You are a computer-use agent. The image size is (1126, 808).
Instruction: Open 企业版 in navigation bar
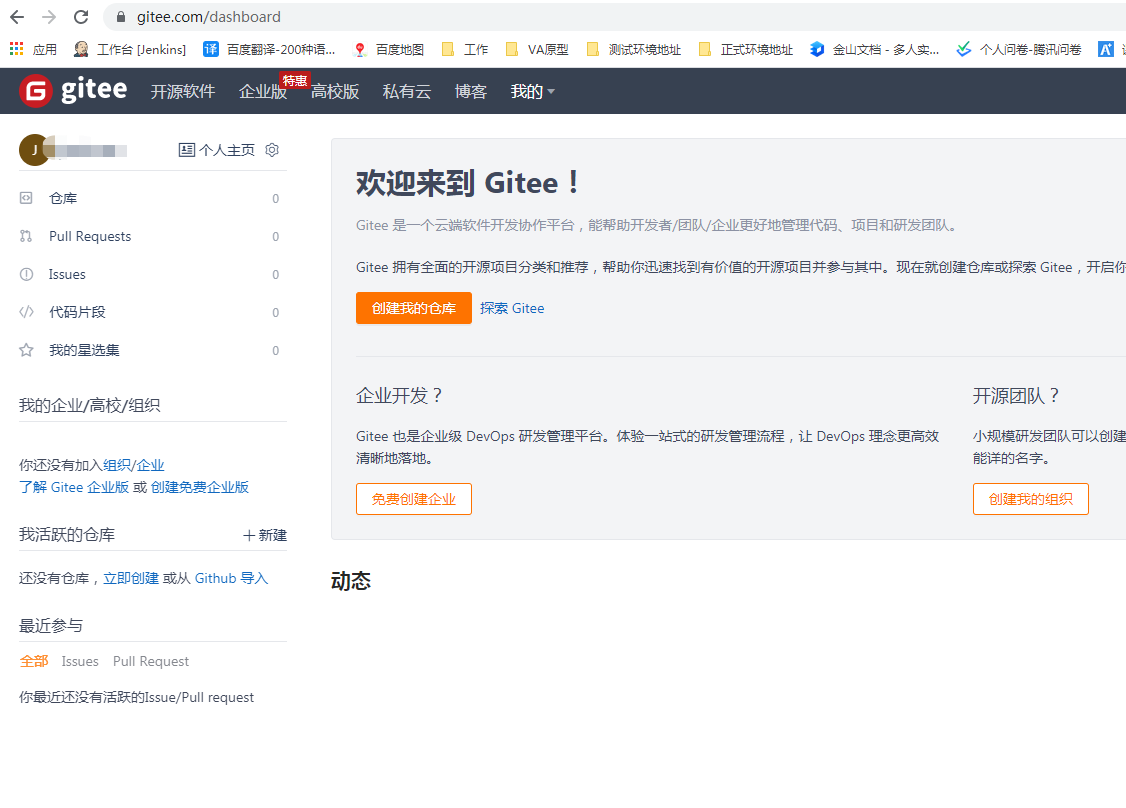tap(263, 91)
